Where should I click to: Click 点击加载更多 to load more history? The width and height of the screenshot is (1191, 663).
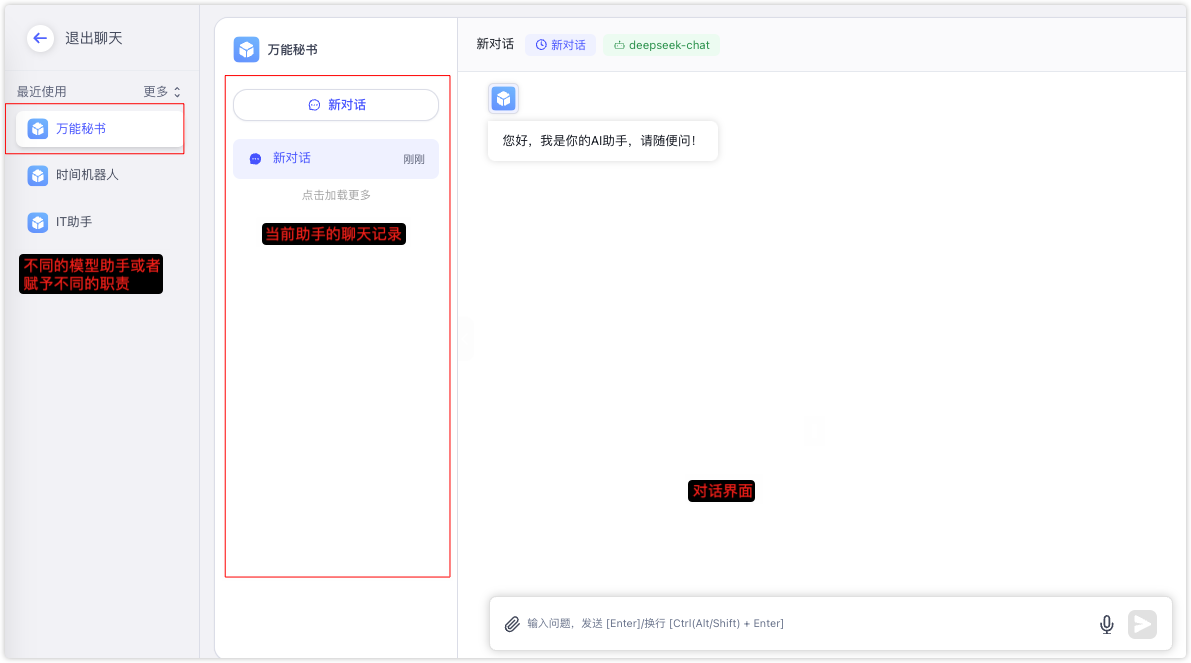[336, 195]
